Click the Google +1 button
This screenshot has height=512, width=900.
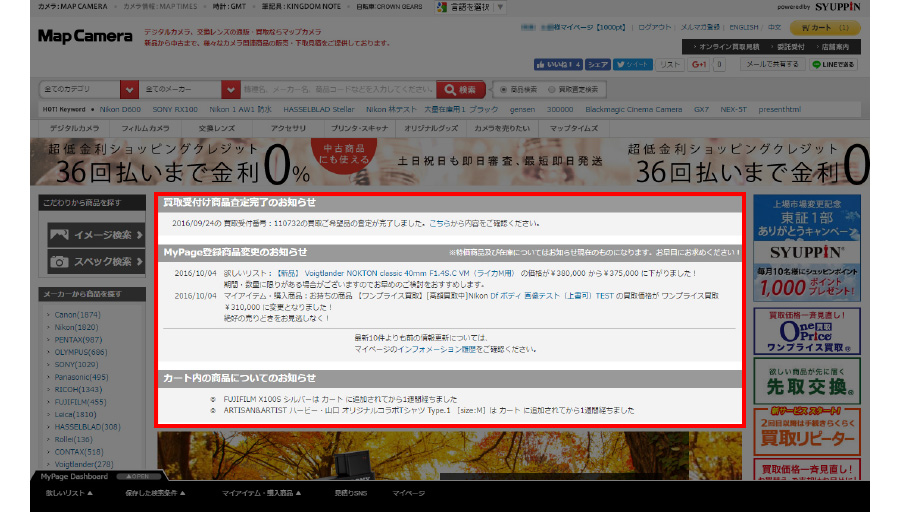[x=699, y=64]
